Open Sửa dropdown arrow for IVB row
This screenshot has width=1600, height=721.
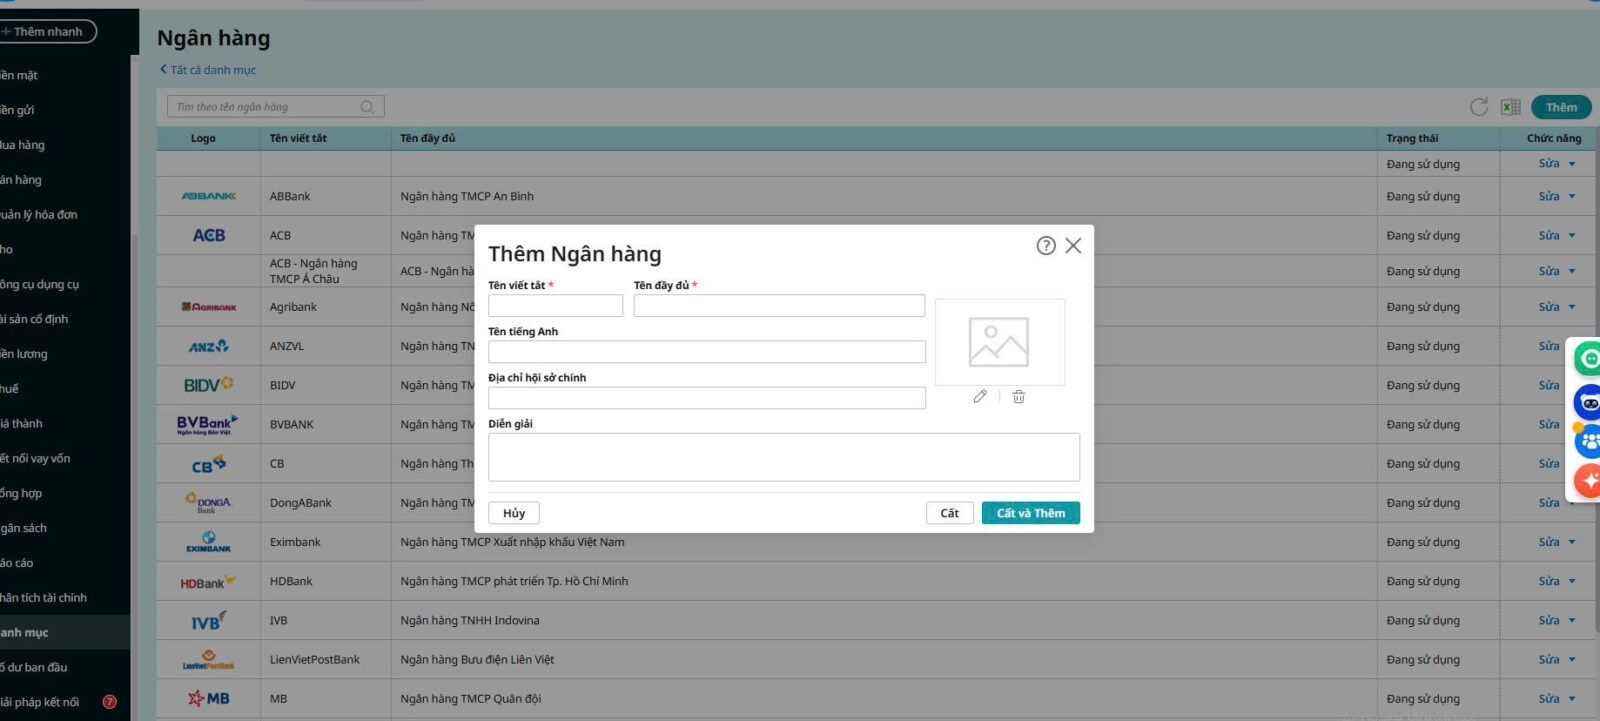1572,621
